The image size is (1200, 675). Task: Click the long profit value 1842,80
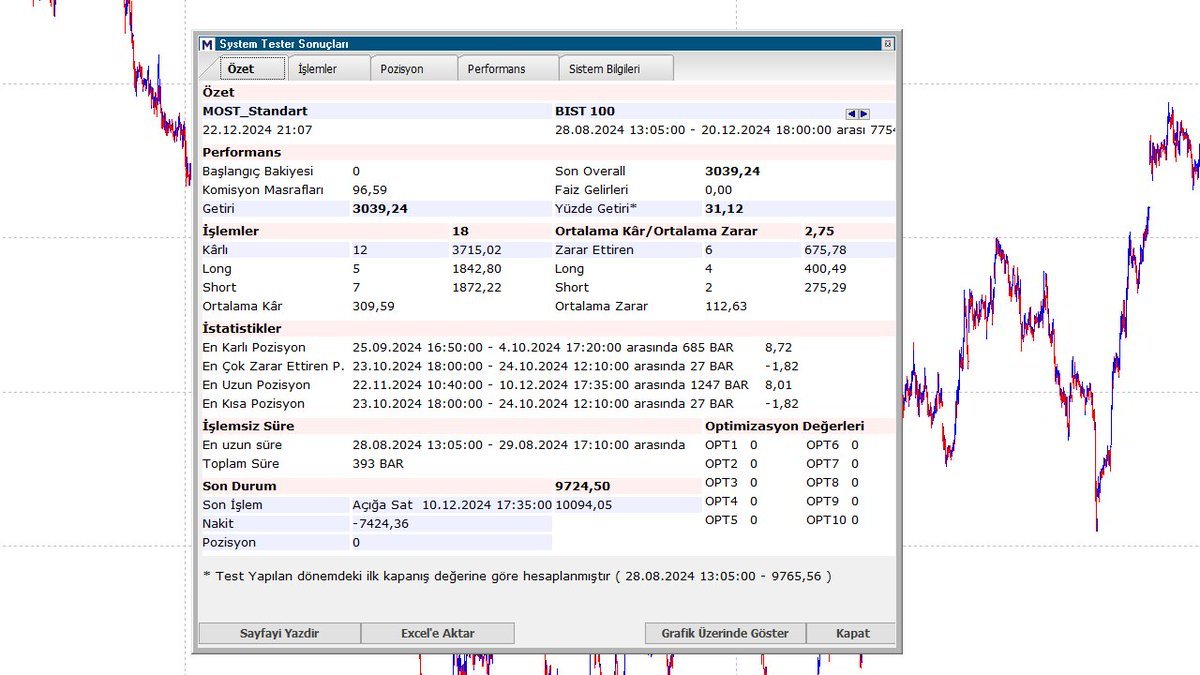click(477, 269)
